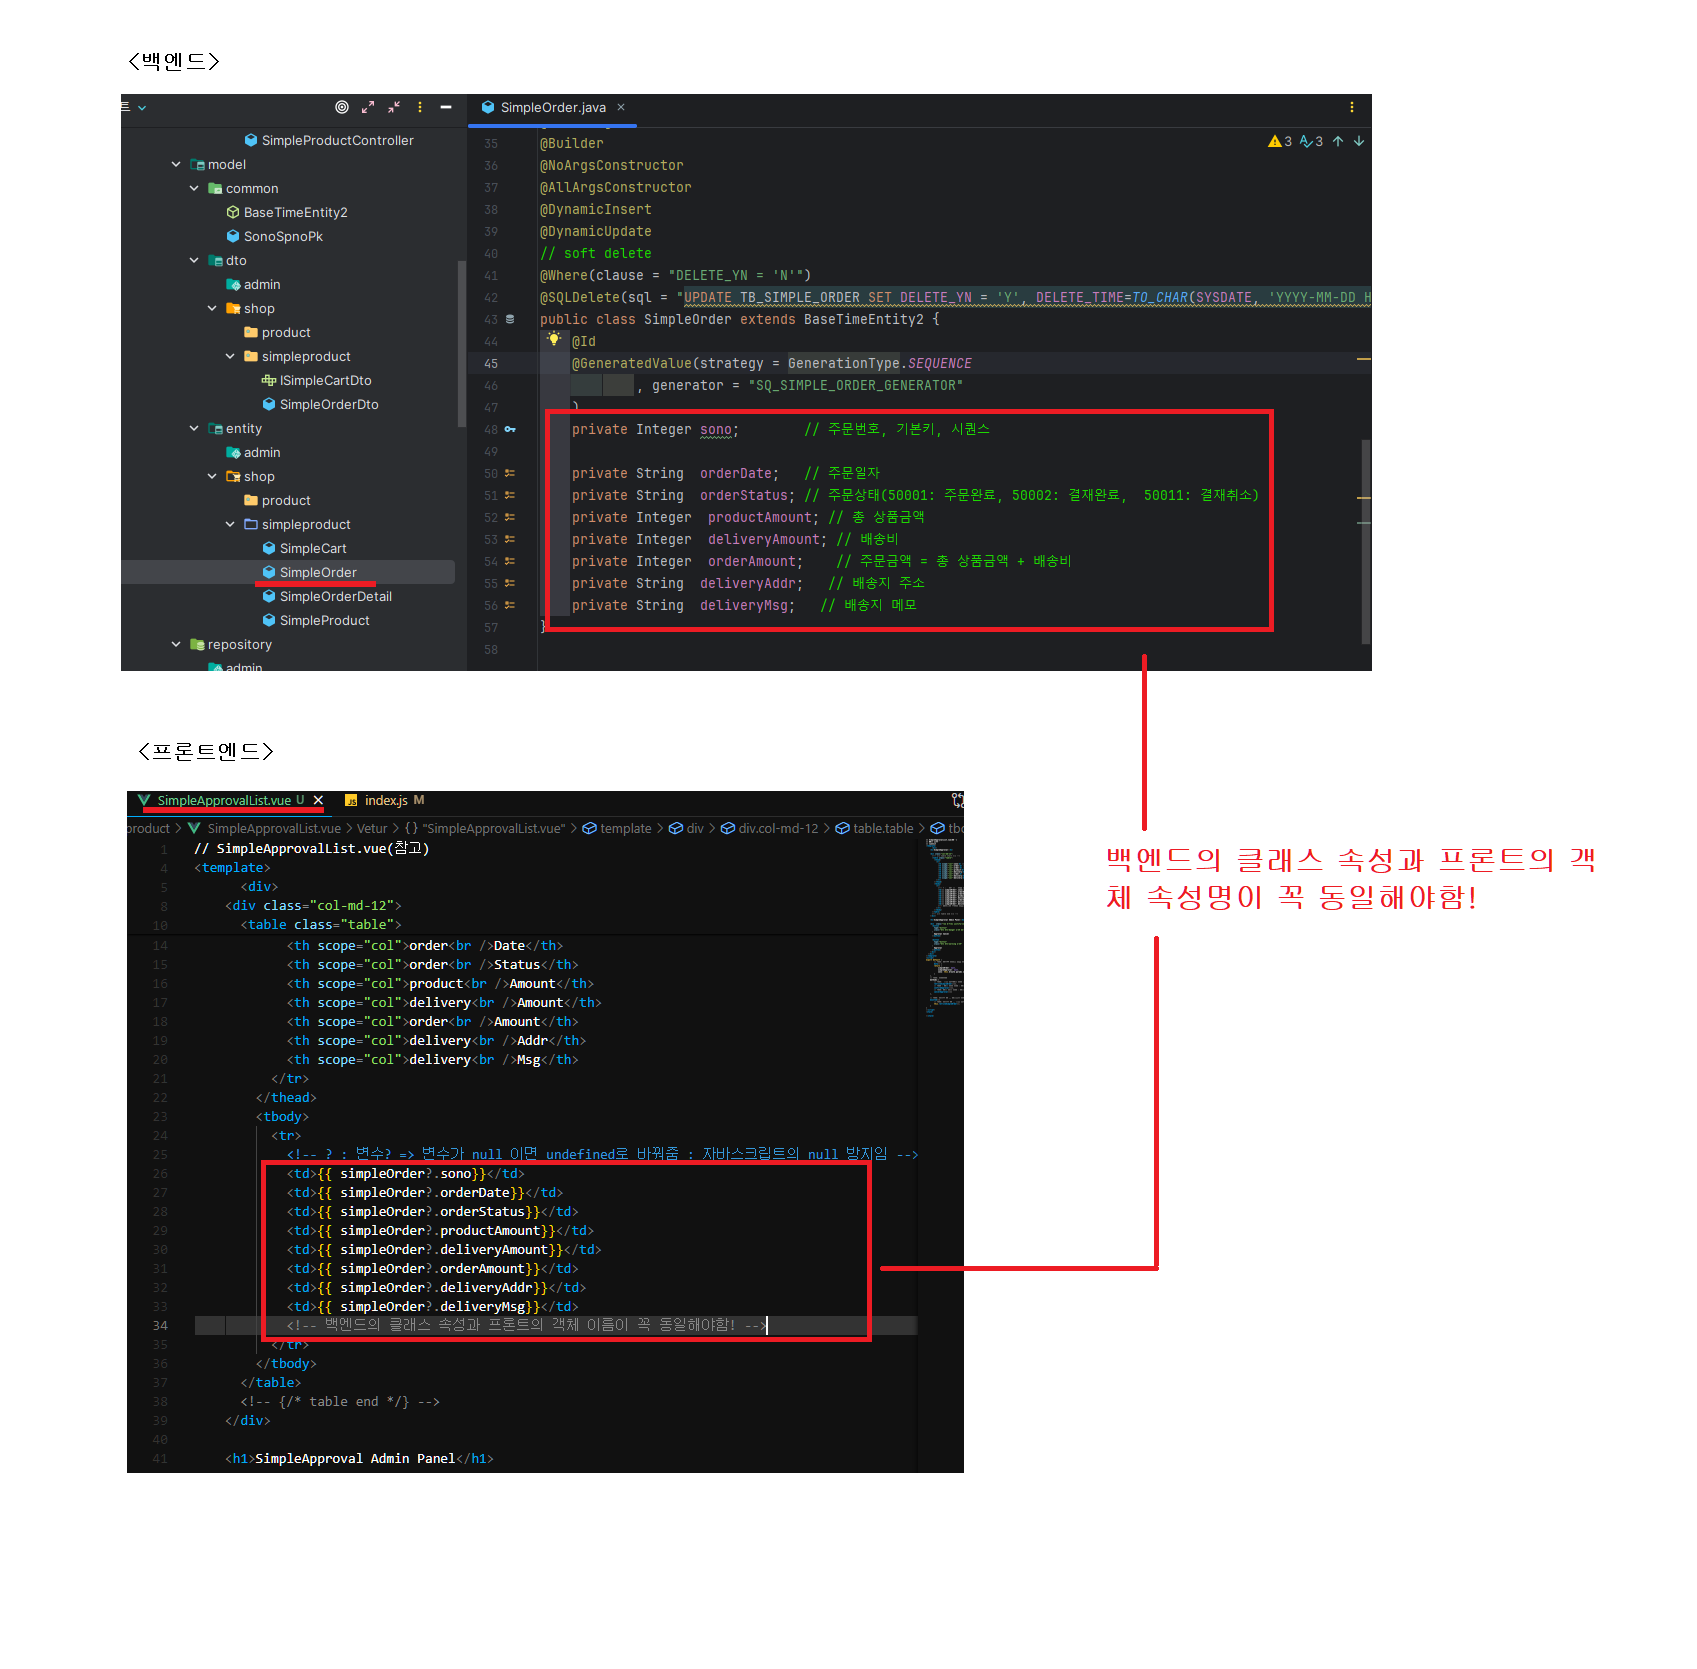The width and height of the screenshot is (1697, 1669).
Task: Click the sono field name in code
Action: (715, 429)
